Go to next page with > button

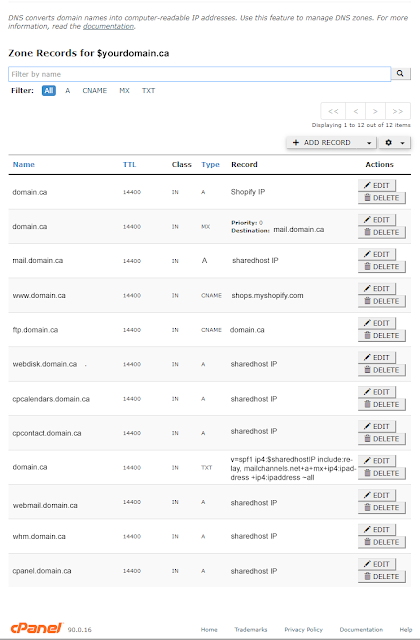(x=375, y=111)
